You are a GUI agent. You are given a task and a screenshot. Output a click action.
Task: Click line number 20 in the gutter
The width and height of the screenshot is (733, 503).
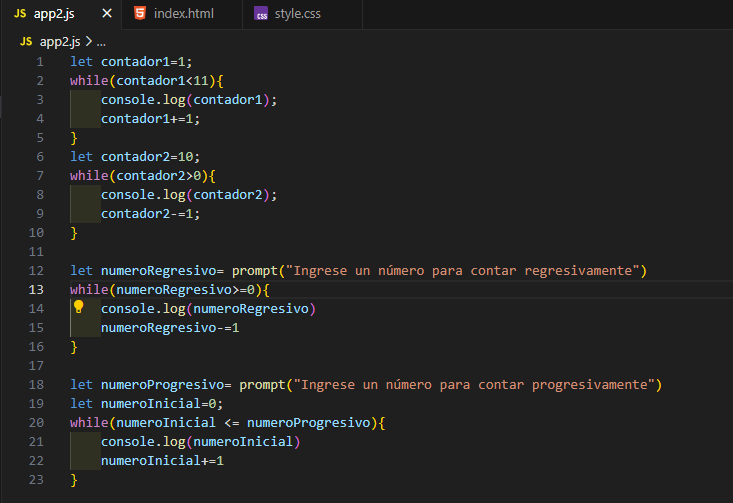(x=36, y=423)
